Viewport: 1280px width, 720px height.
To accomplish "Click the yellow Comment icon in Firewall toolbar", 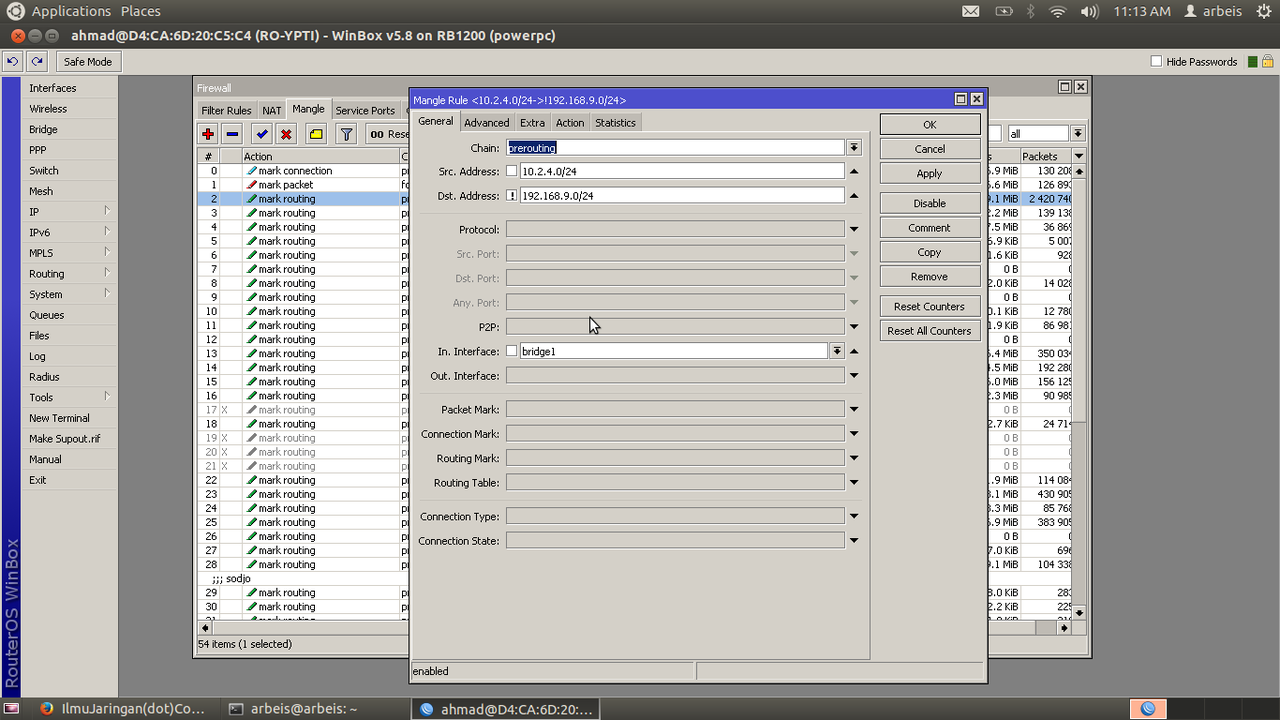I will (316, 134).
